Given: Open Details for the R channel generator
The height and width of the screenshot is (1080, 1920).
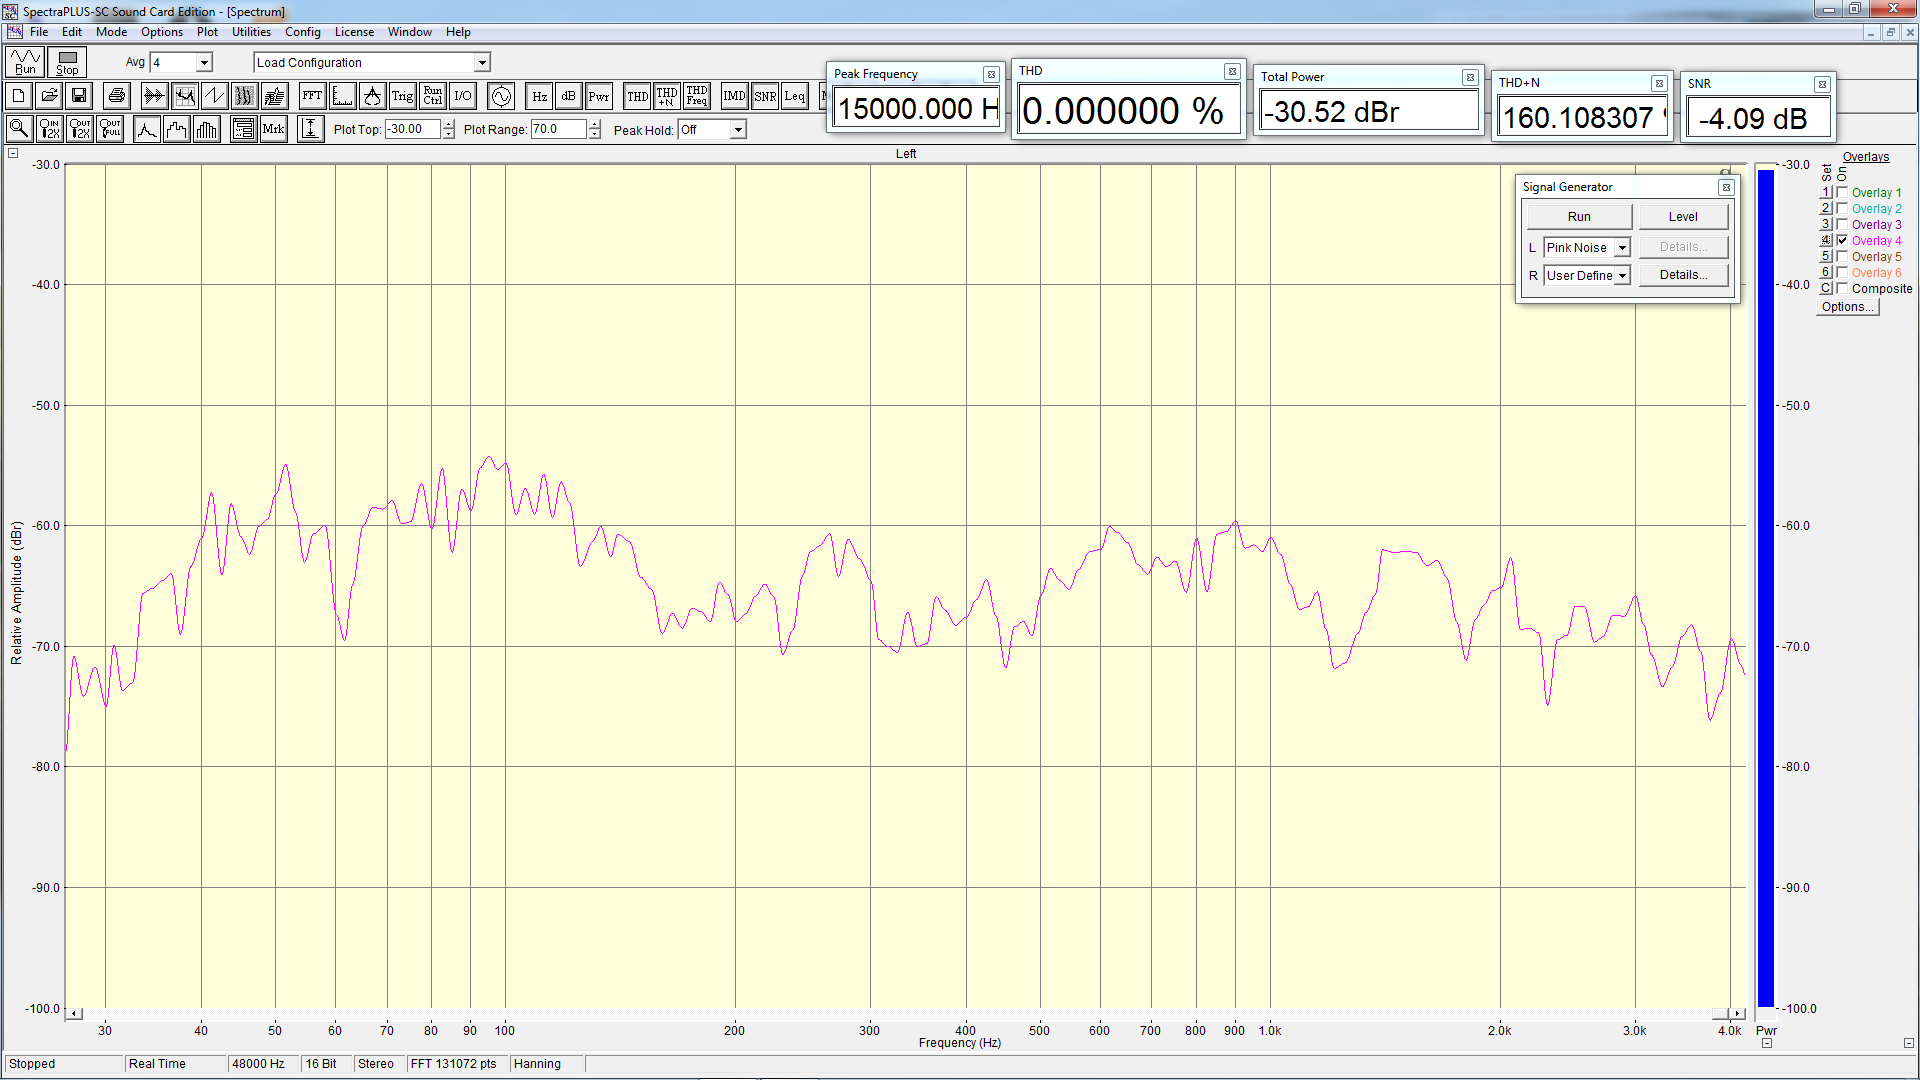Looking at the screenshot, I should click(1683, 275).
